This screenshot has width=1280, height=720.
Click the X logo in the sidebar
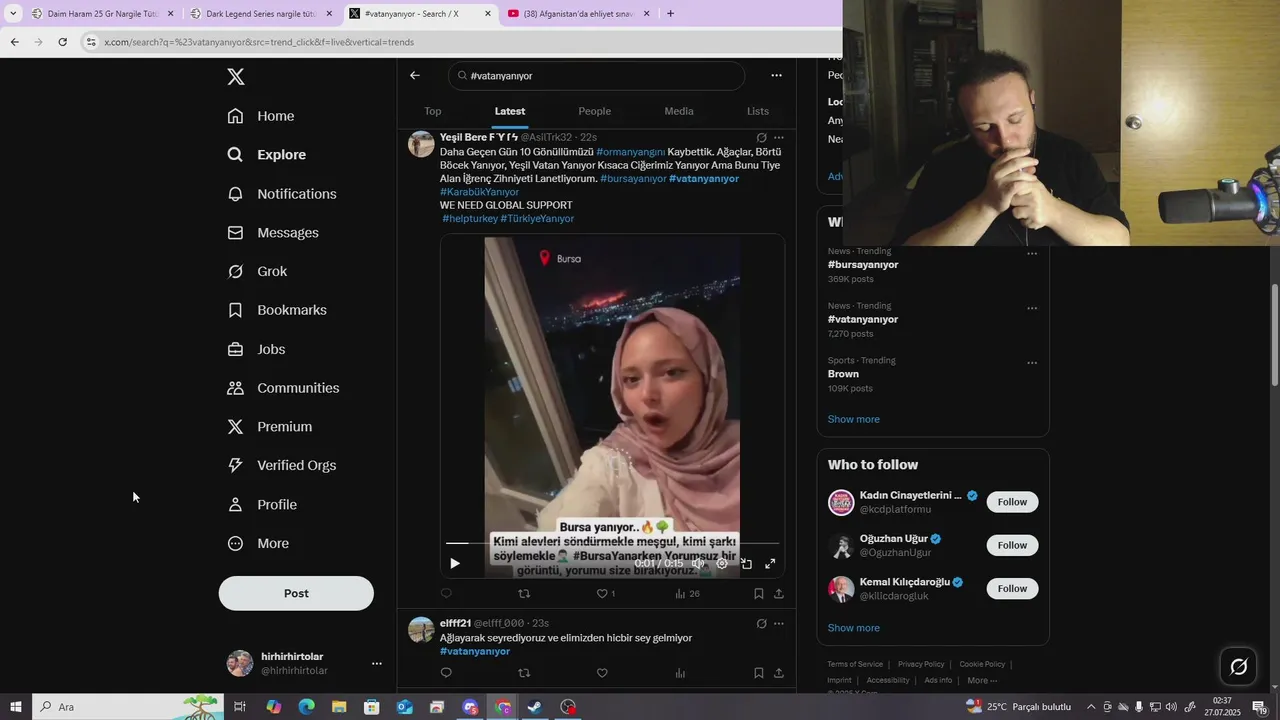point(235,77)
